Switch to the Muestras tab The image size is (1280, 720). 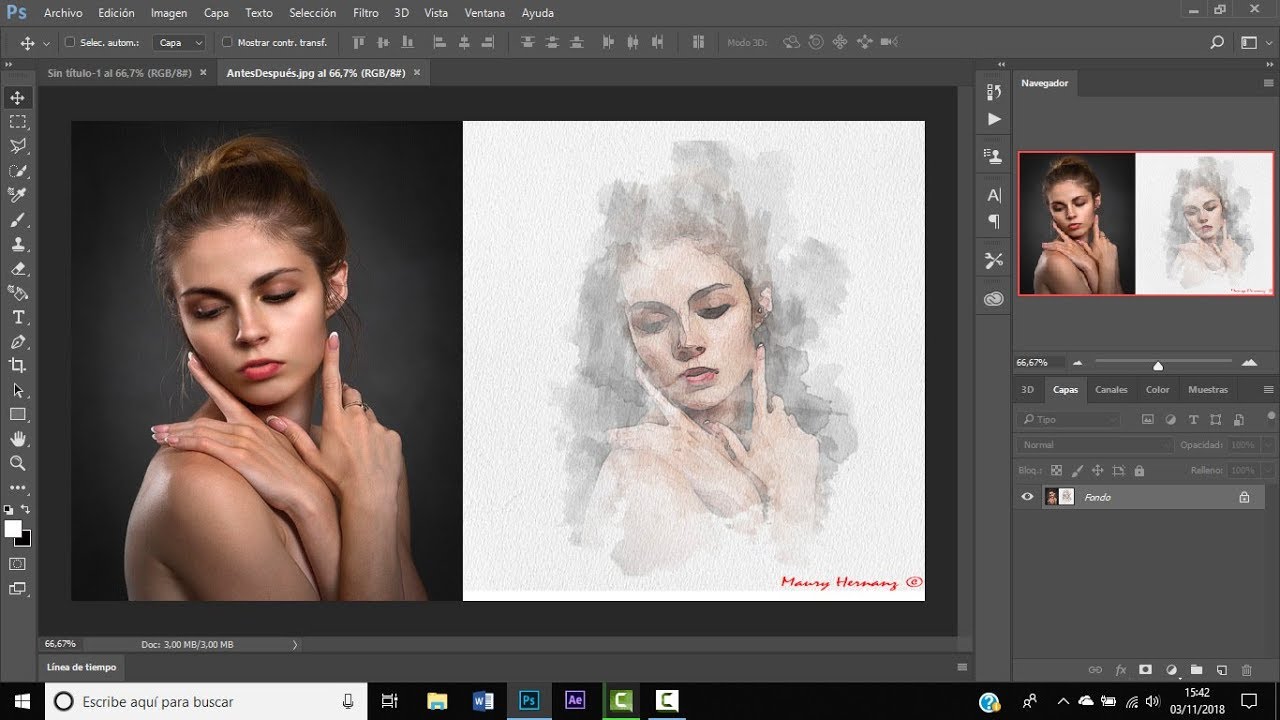pyautogui.click(x=1208, y=390)
